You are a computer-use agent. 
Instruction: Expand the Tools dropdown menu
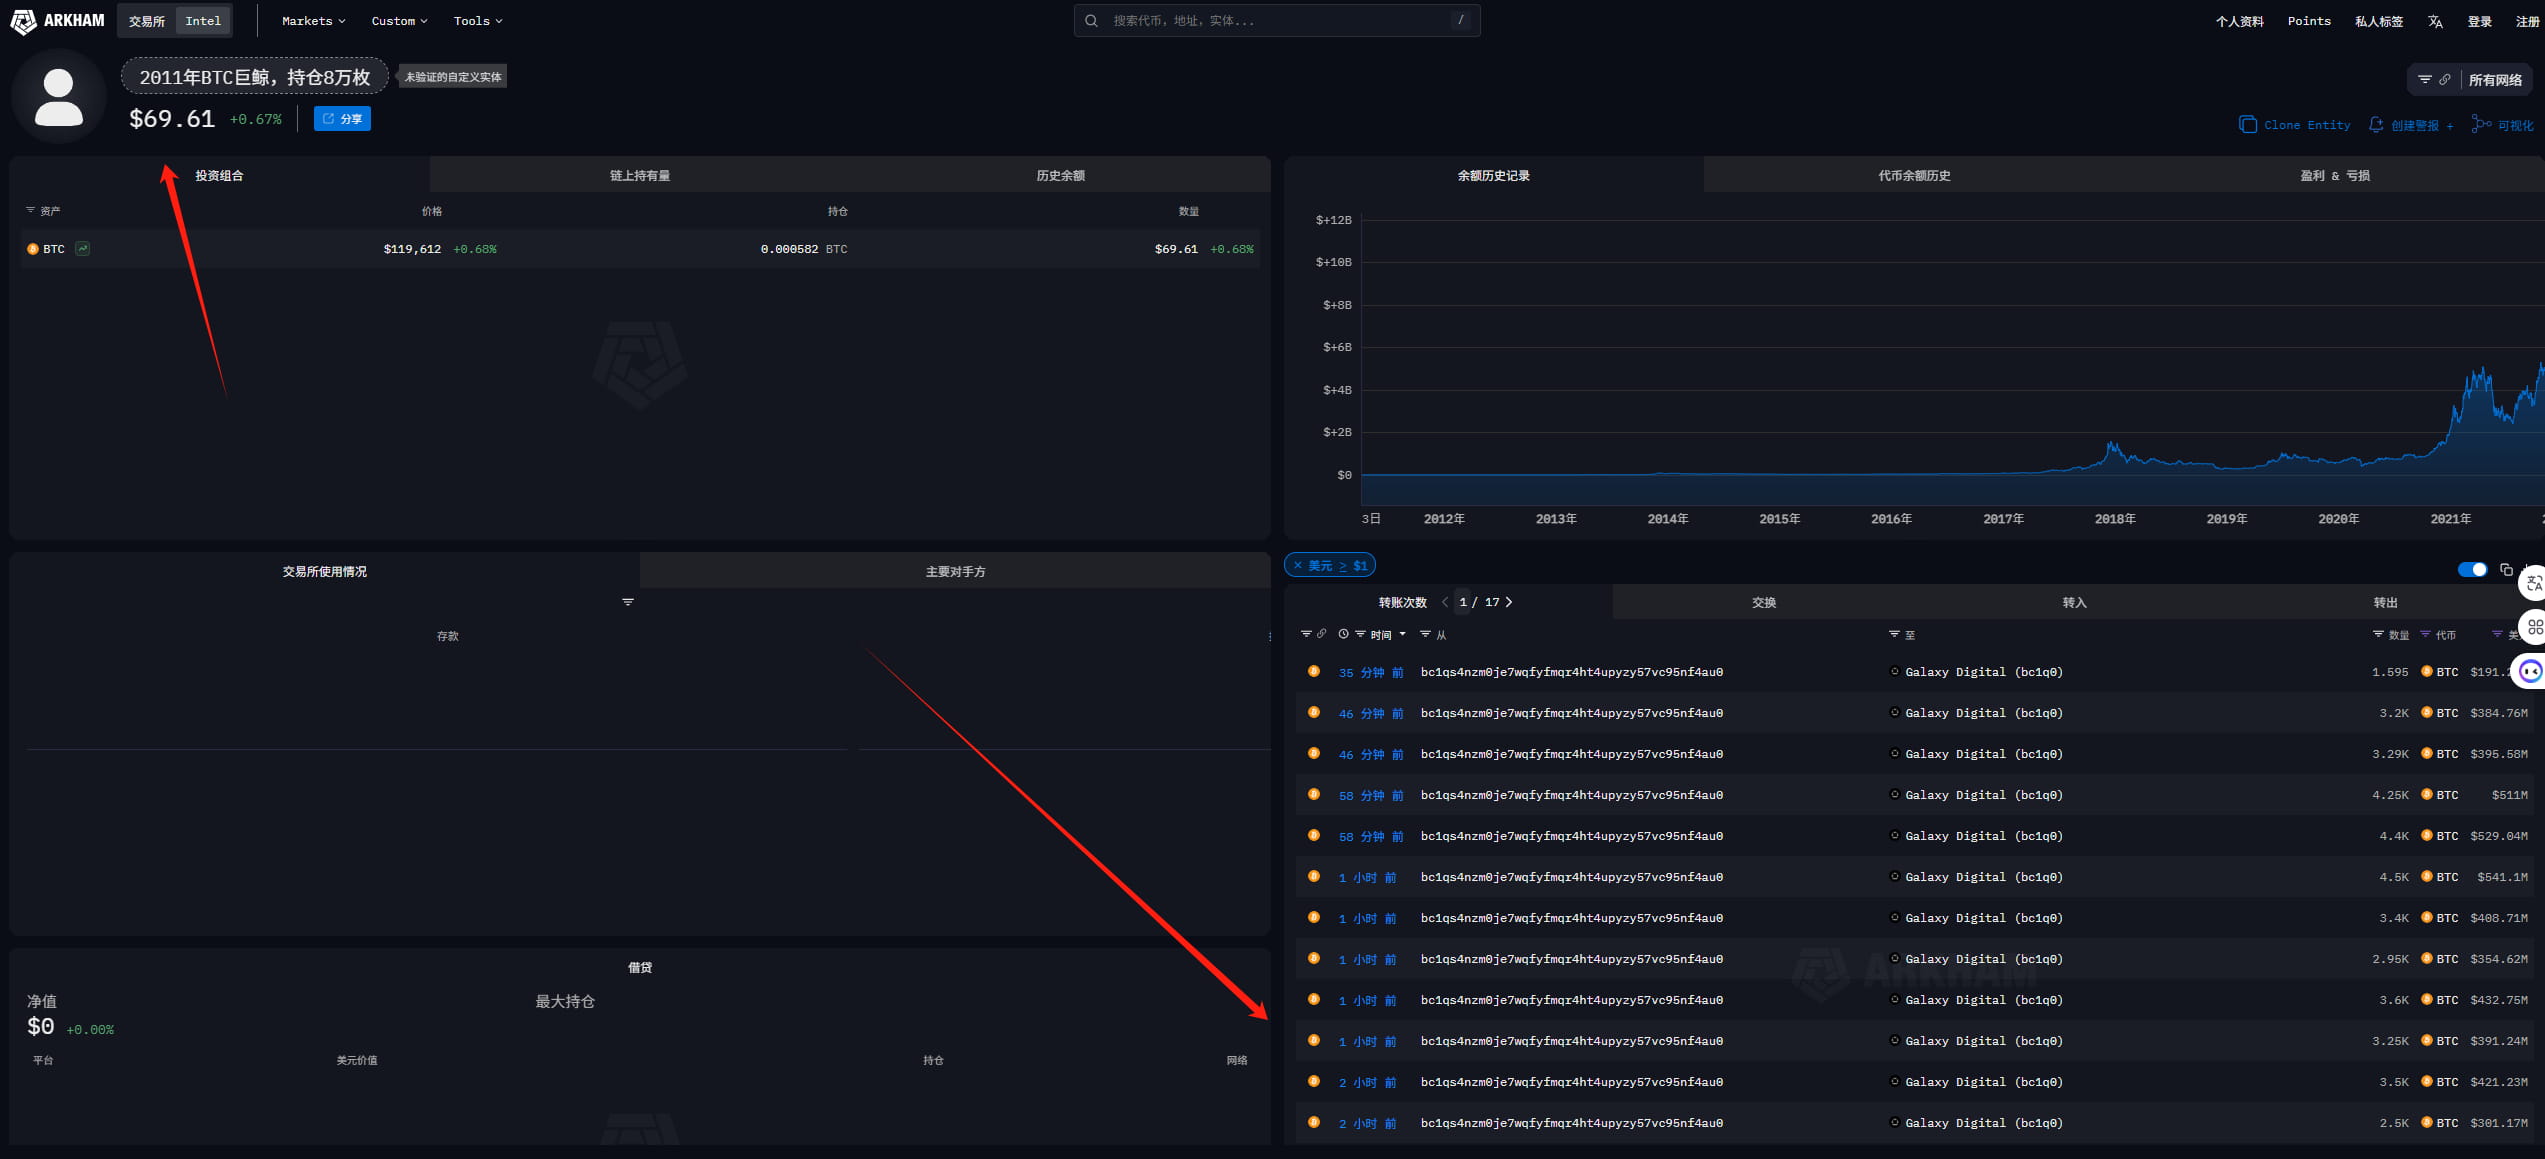click(x=478, y=21)
